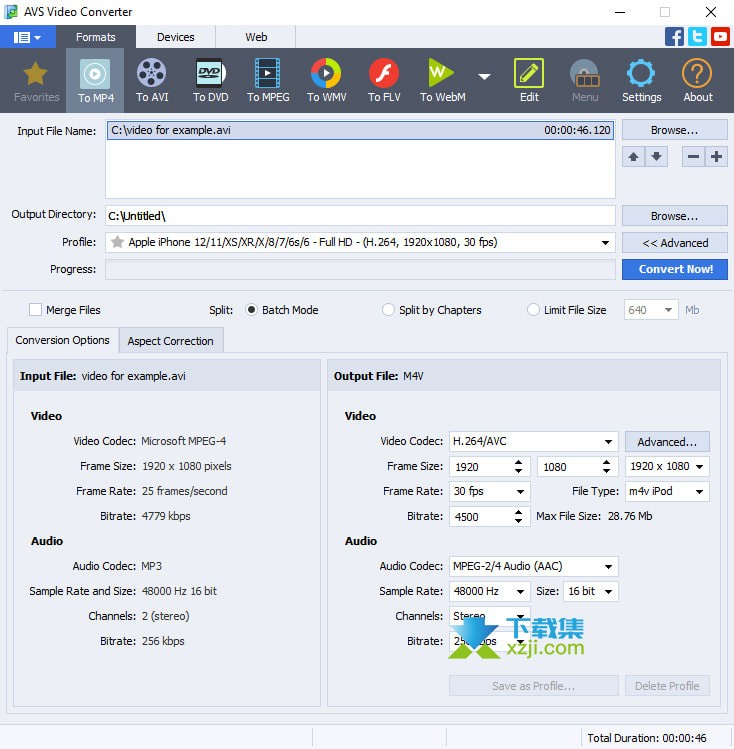Screen dimensions: 734x749
Task: Open the Sample Rate 48000 Hz dropdown
Action: tap(489, 591)
